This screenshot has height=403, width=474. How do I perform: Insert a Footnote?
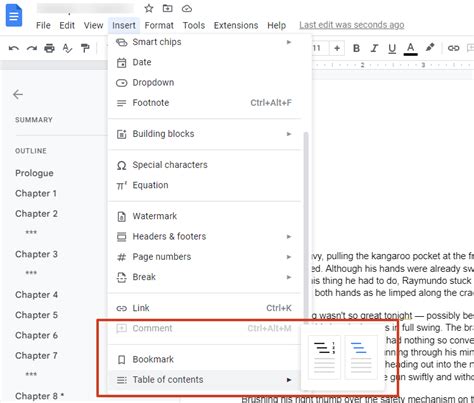tap(204, 103)
